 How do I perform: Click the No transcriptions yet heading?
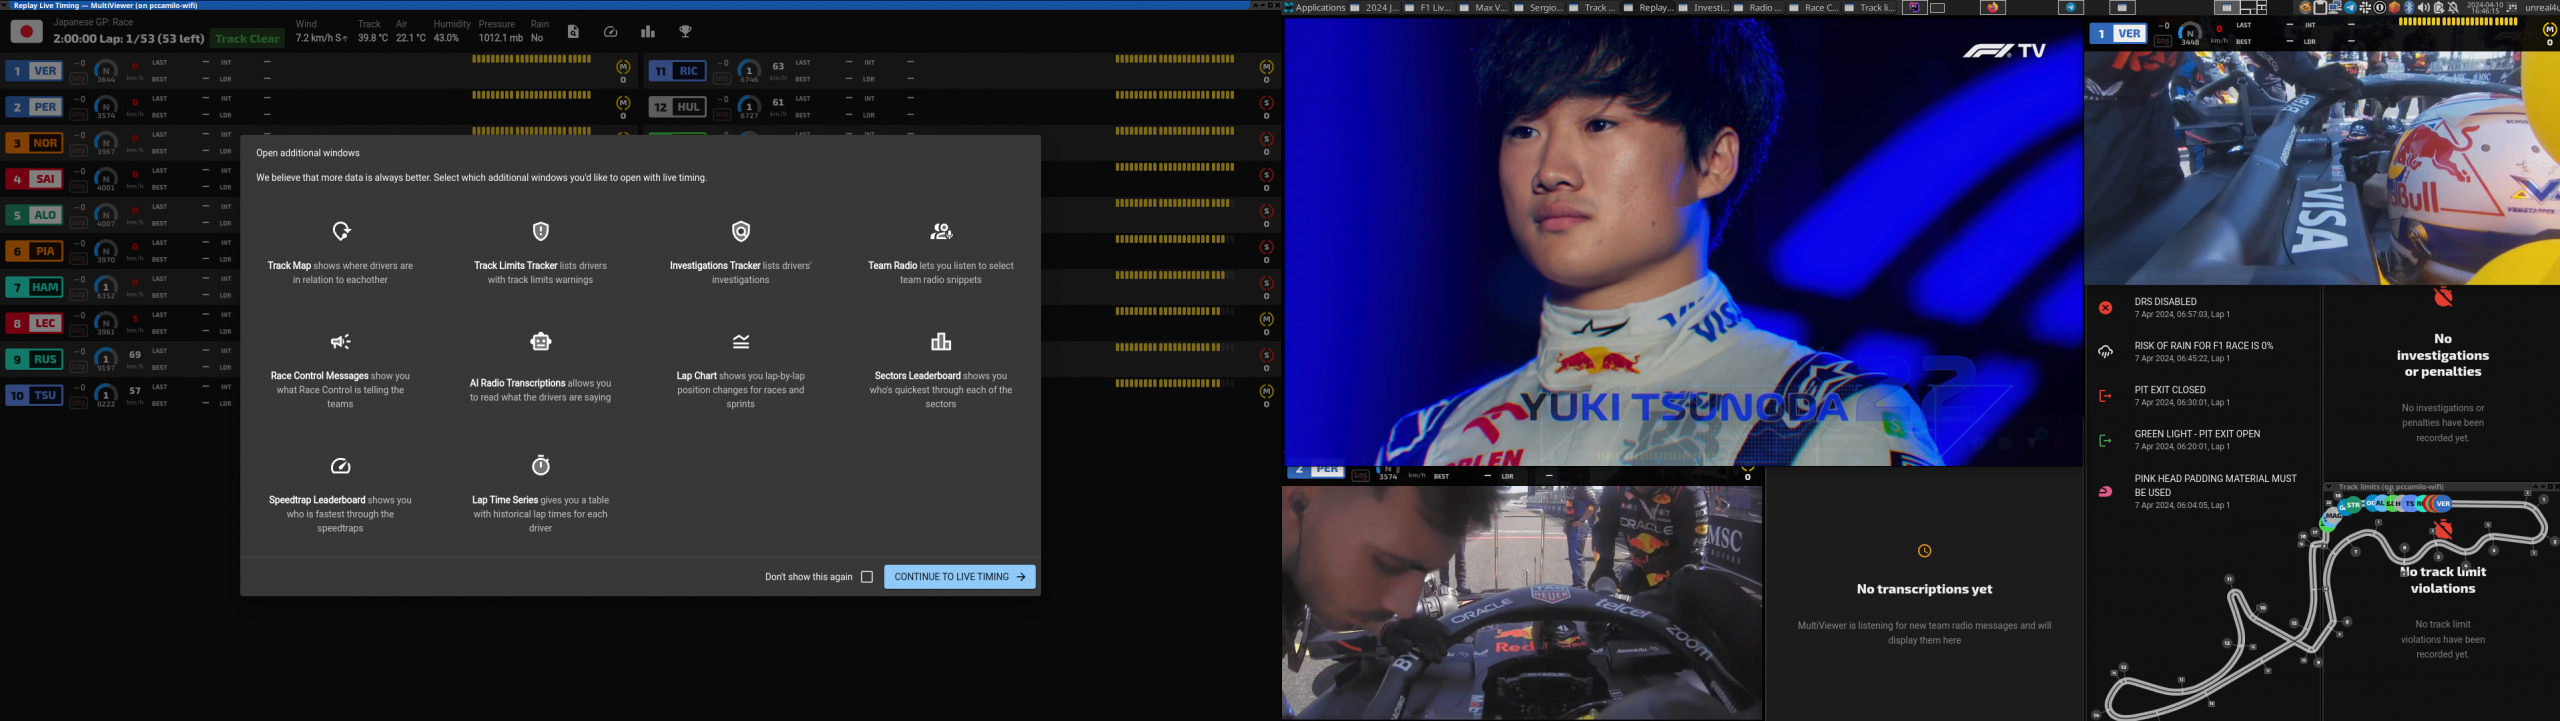click(x=1924, y=589)
